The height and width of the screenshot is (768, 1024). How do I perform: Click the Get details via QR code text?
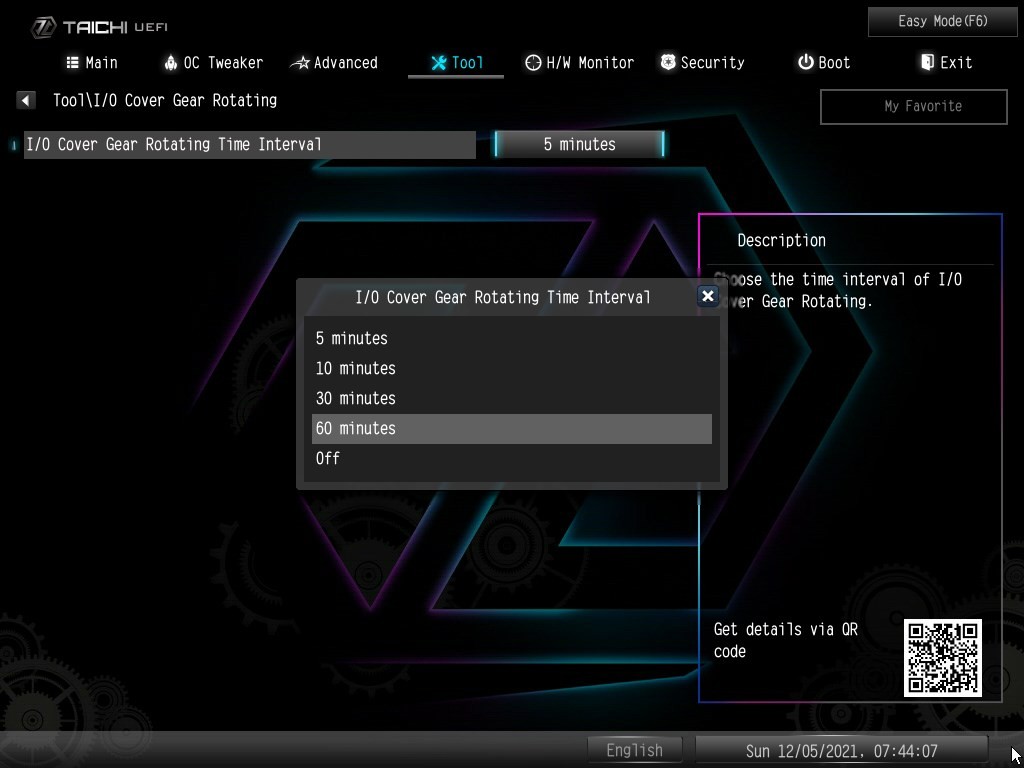pyautogui.click(x=786, y=641)
